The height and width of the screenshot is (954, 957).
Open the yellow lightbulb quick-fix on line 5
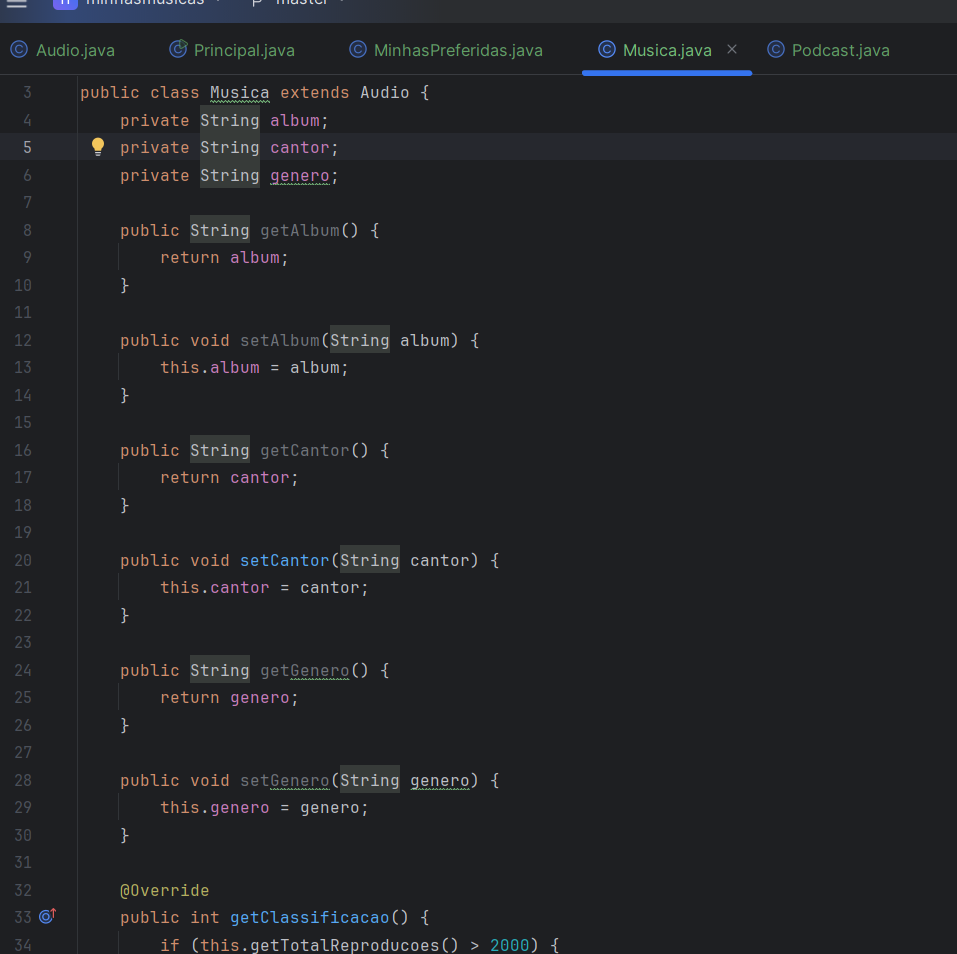(x=98, y=146)
